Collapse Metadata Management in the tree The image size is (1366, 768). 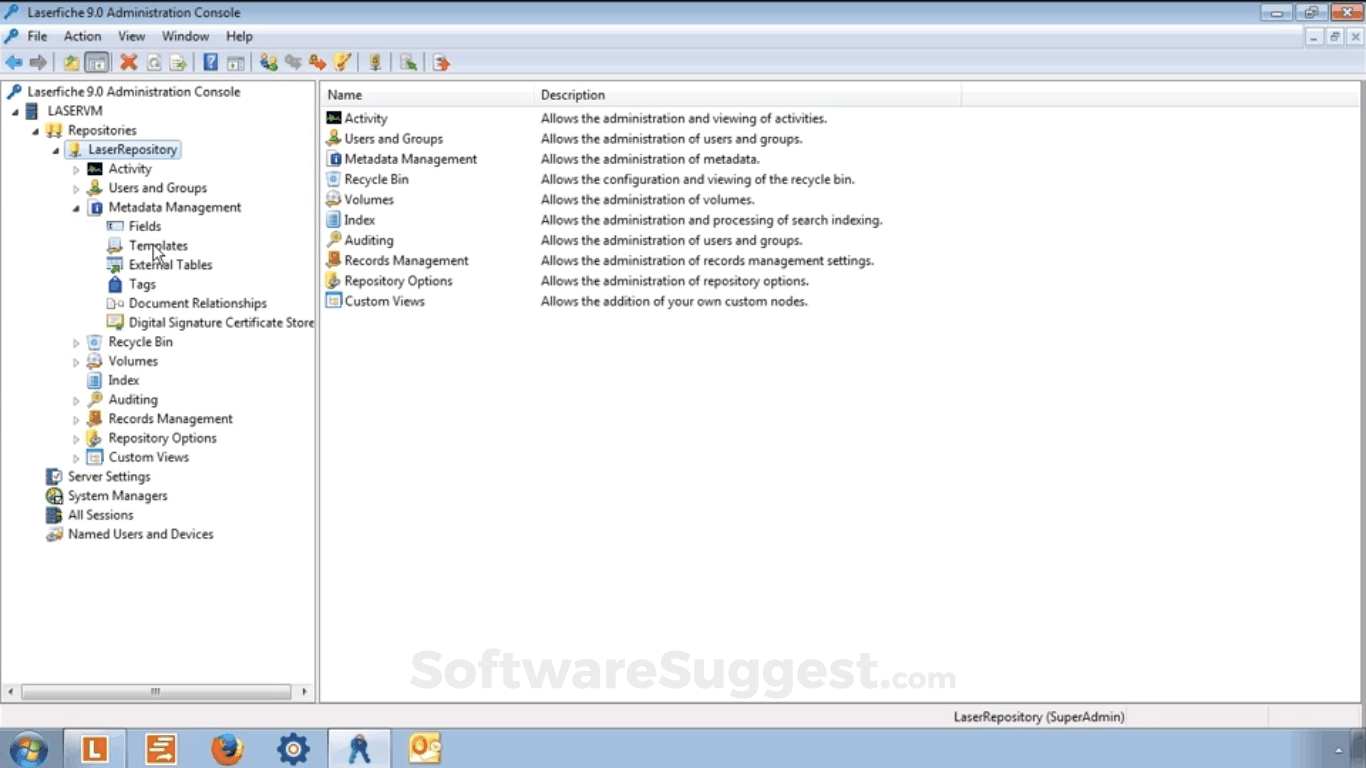pyautogui.click(x=76, y=208)
